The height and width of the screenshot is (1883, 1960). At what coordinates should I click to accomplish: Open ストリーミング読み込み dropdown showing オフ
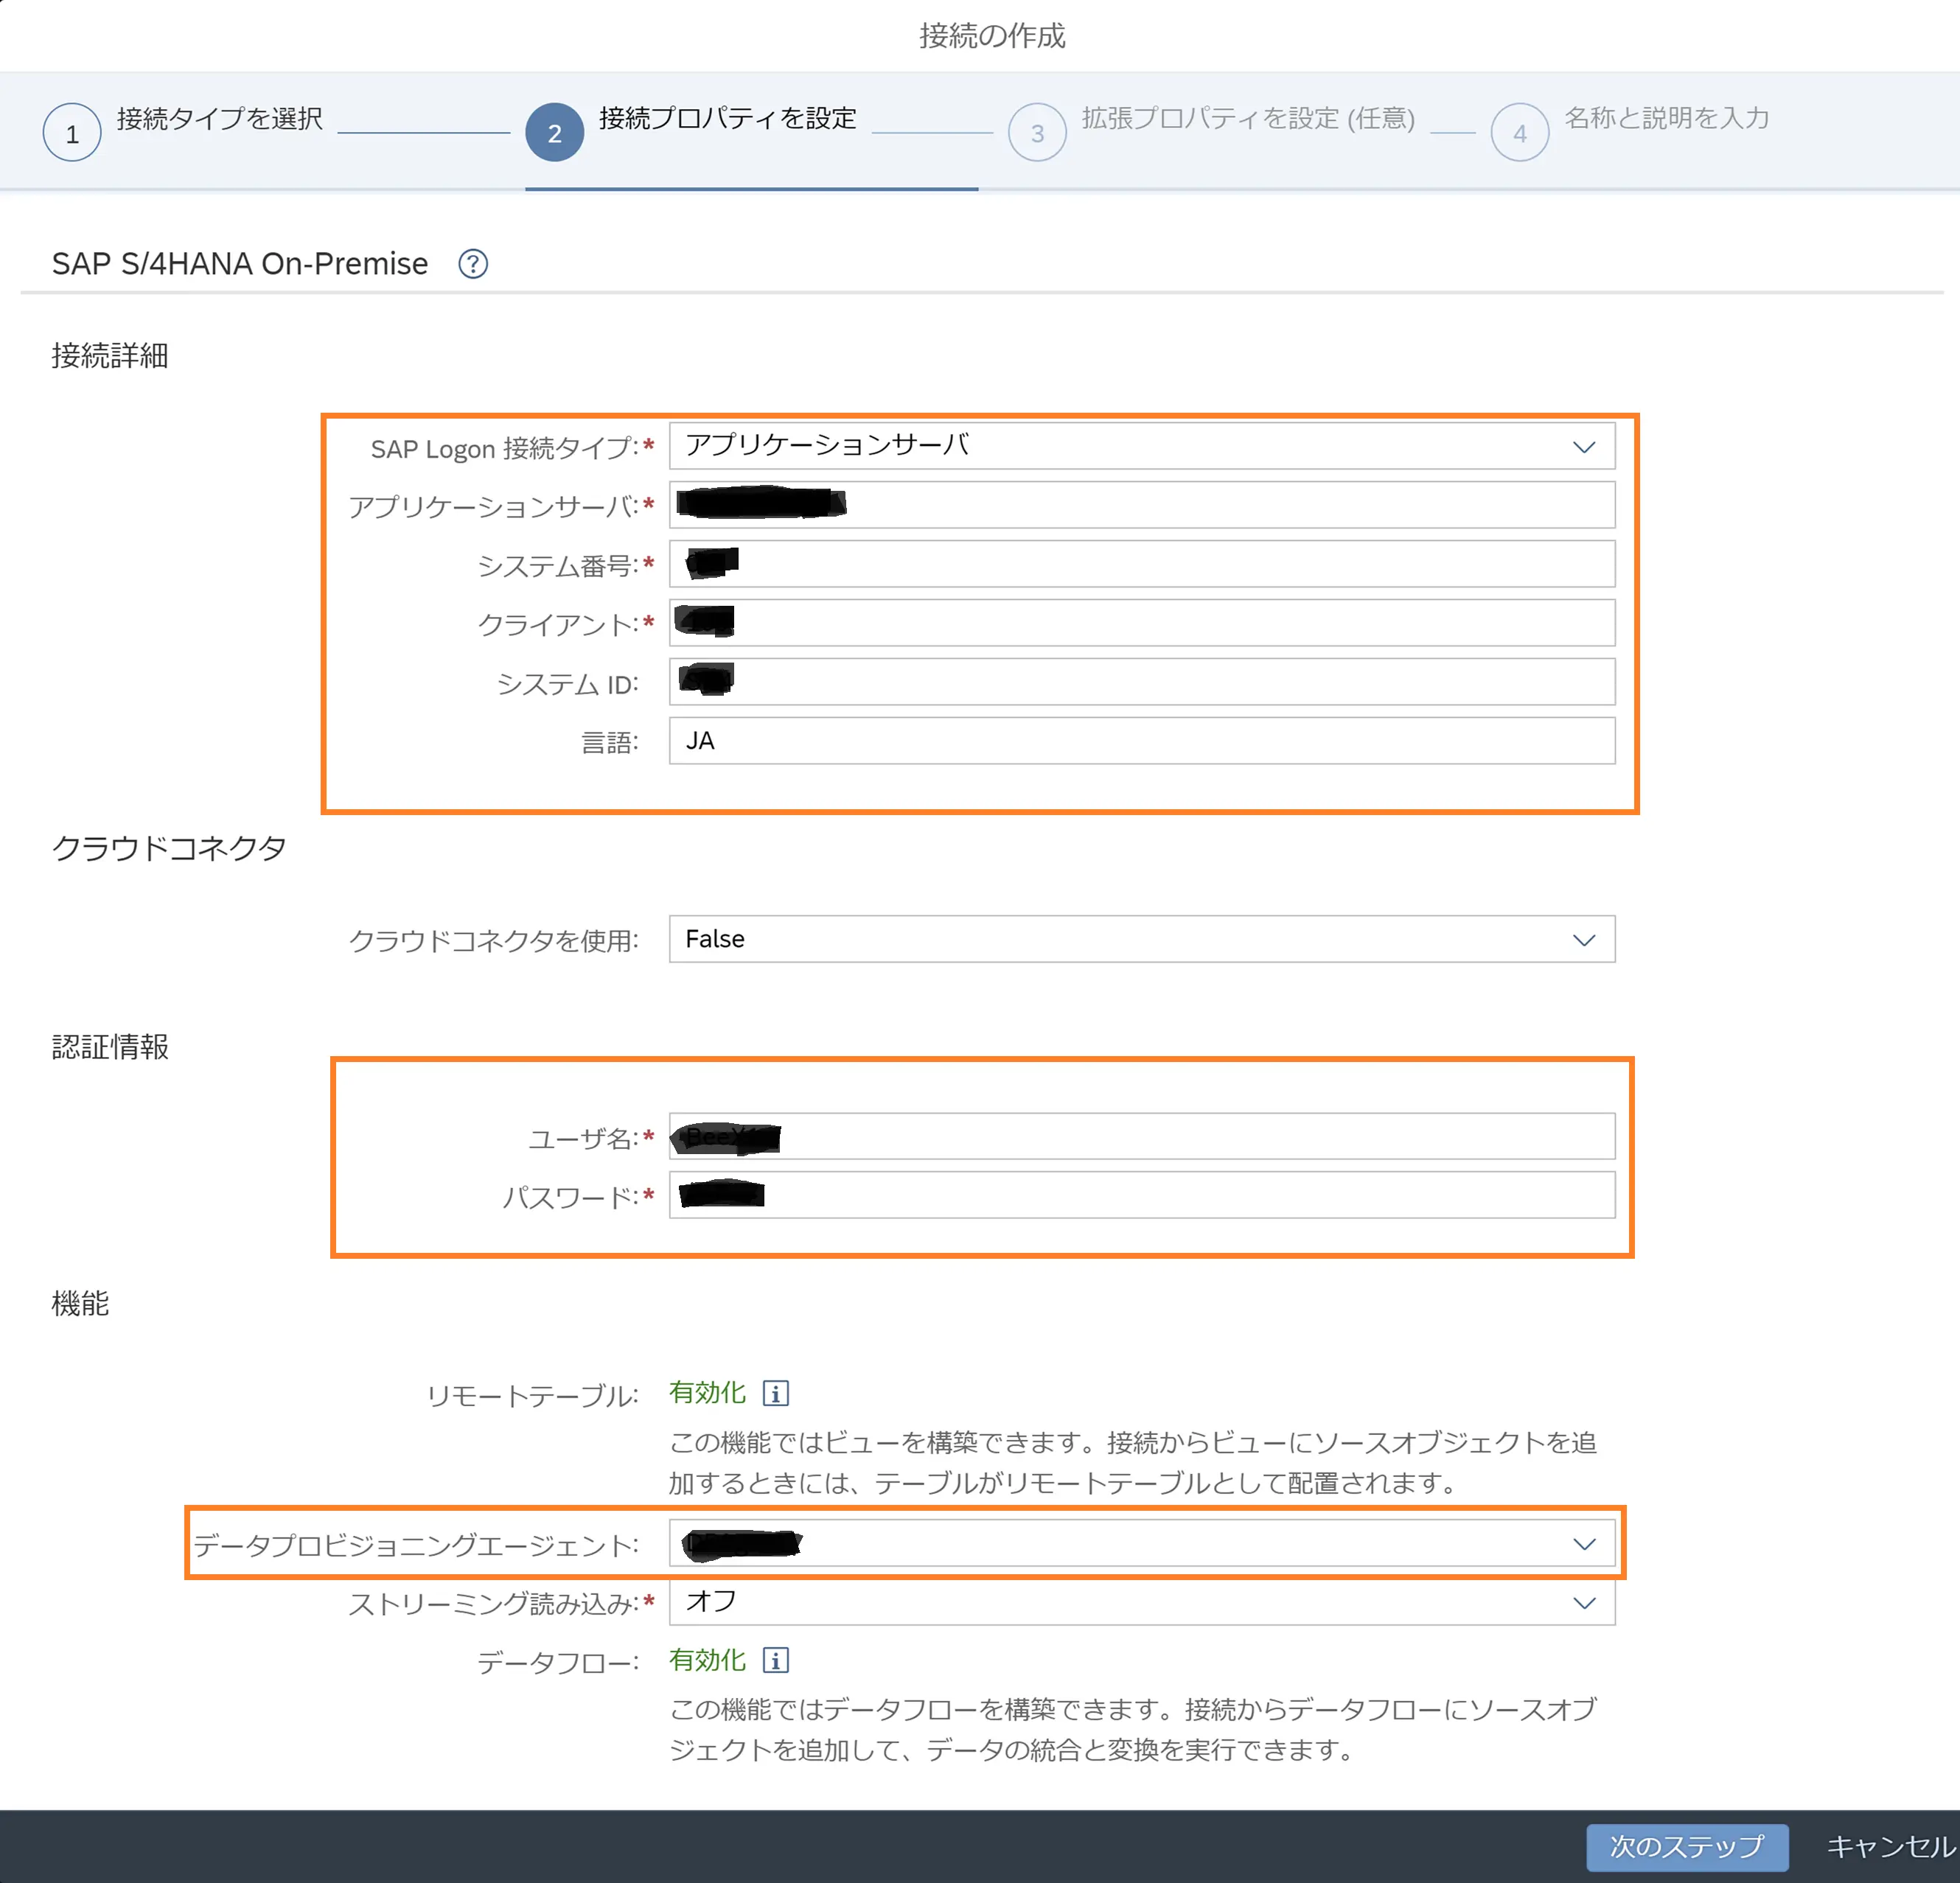click(1142, 1602)
